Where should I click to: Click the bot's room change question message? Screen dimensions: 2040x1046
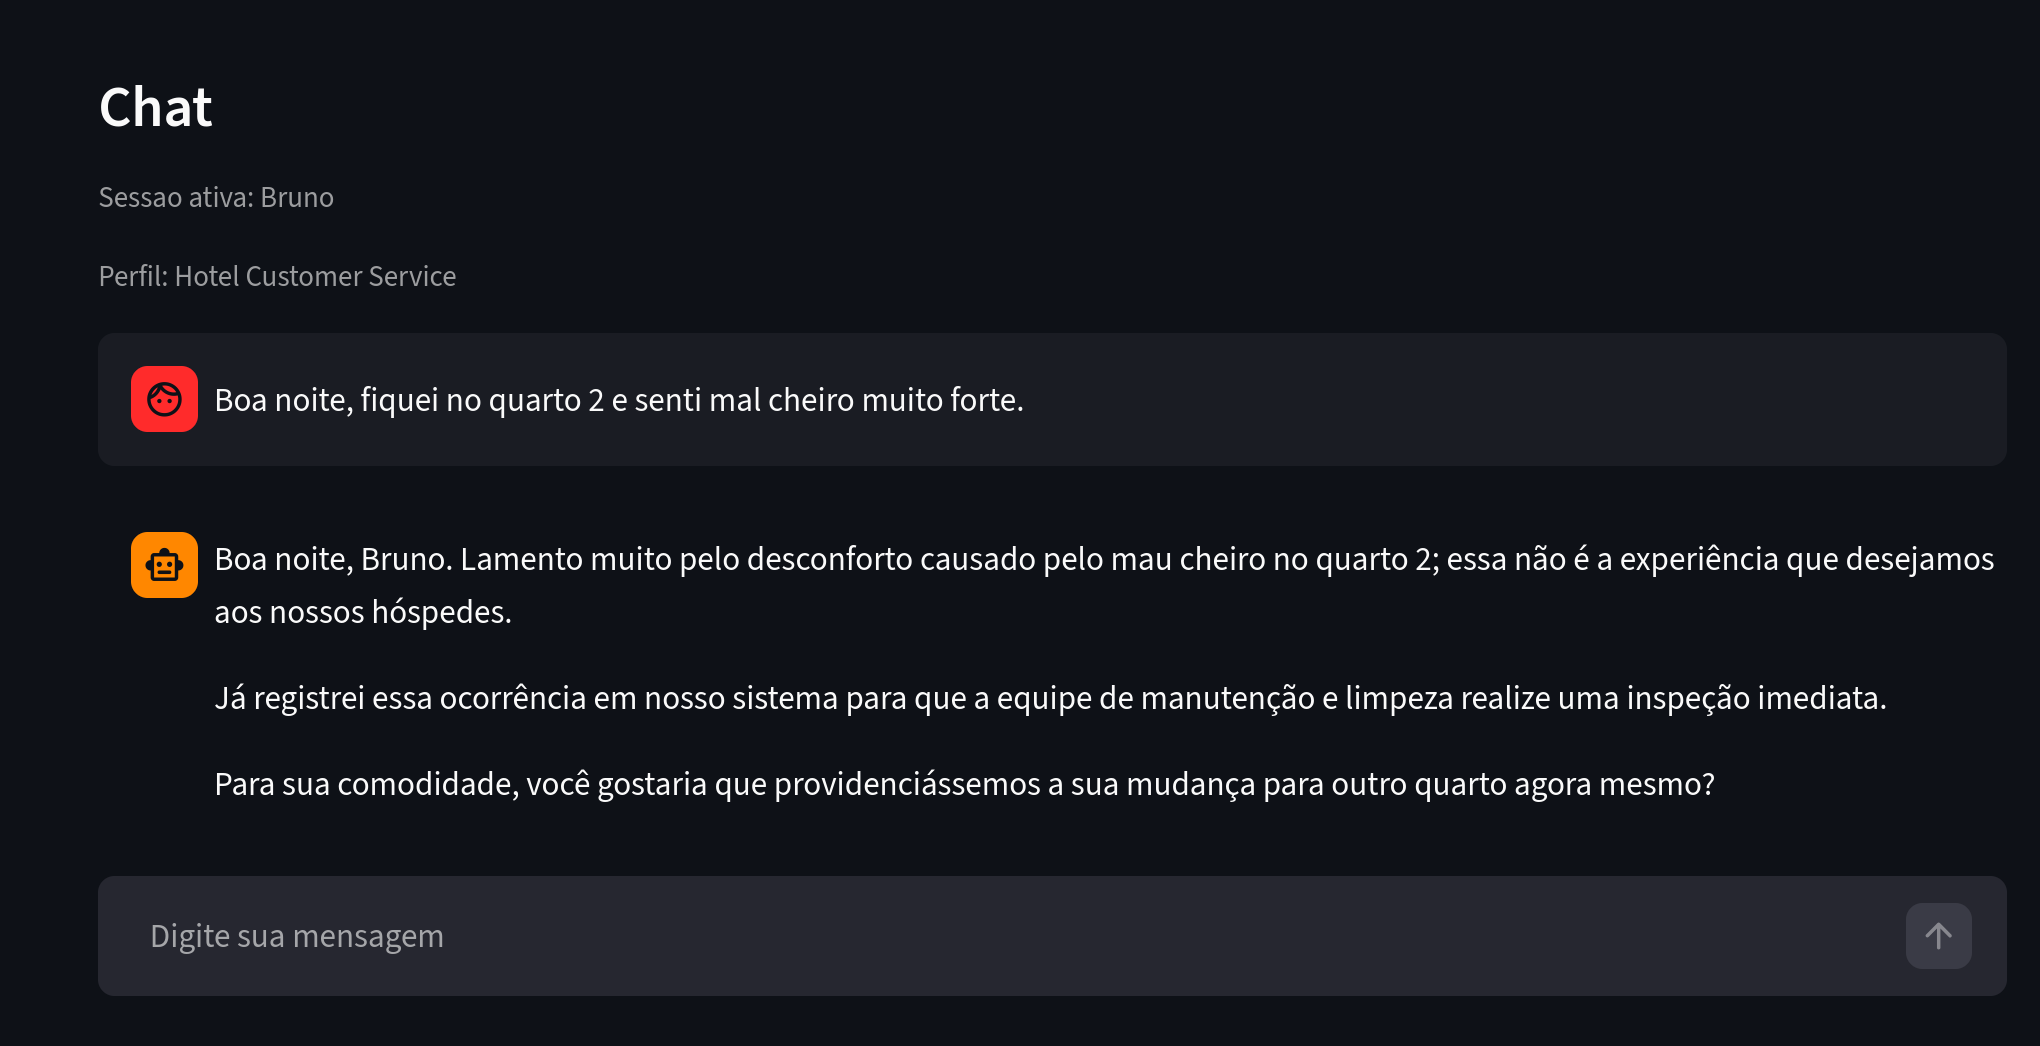click(964, 784)
